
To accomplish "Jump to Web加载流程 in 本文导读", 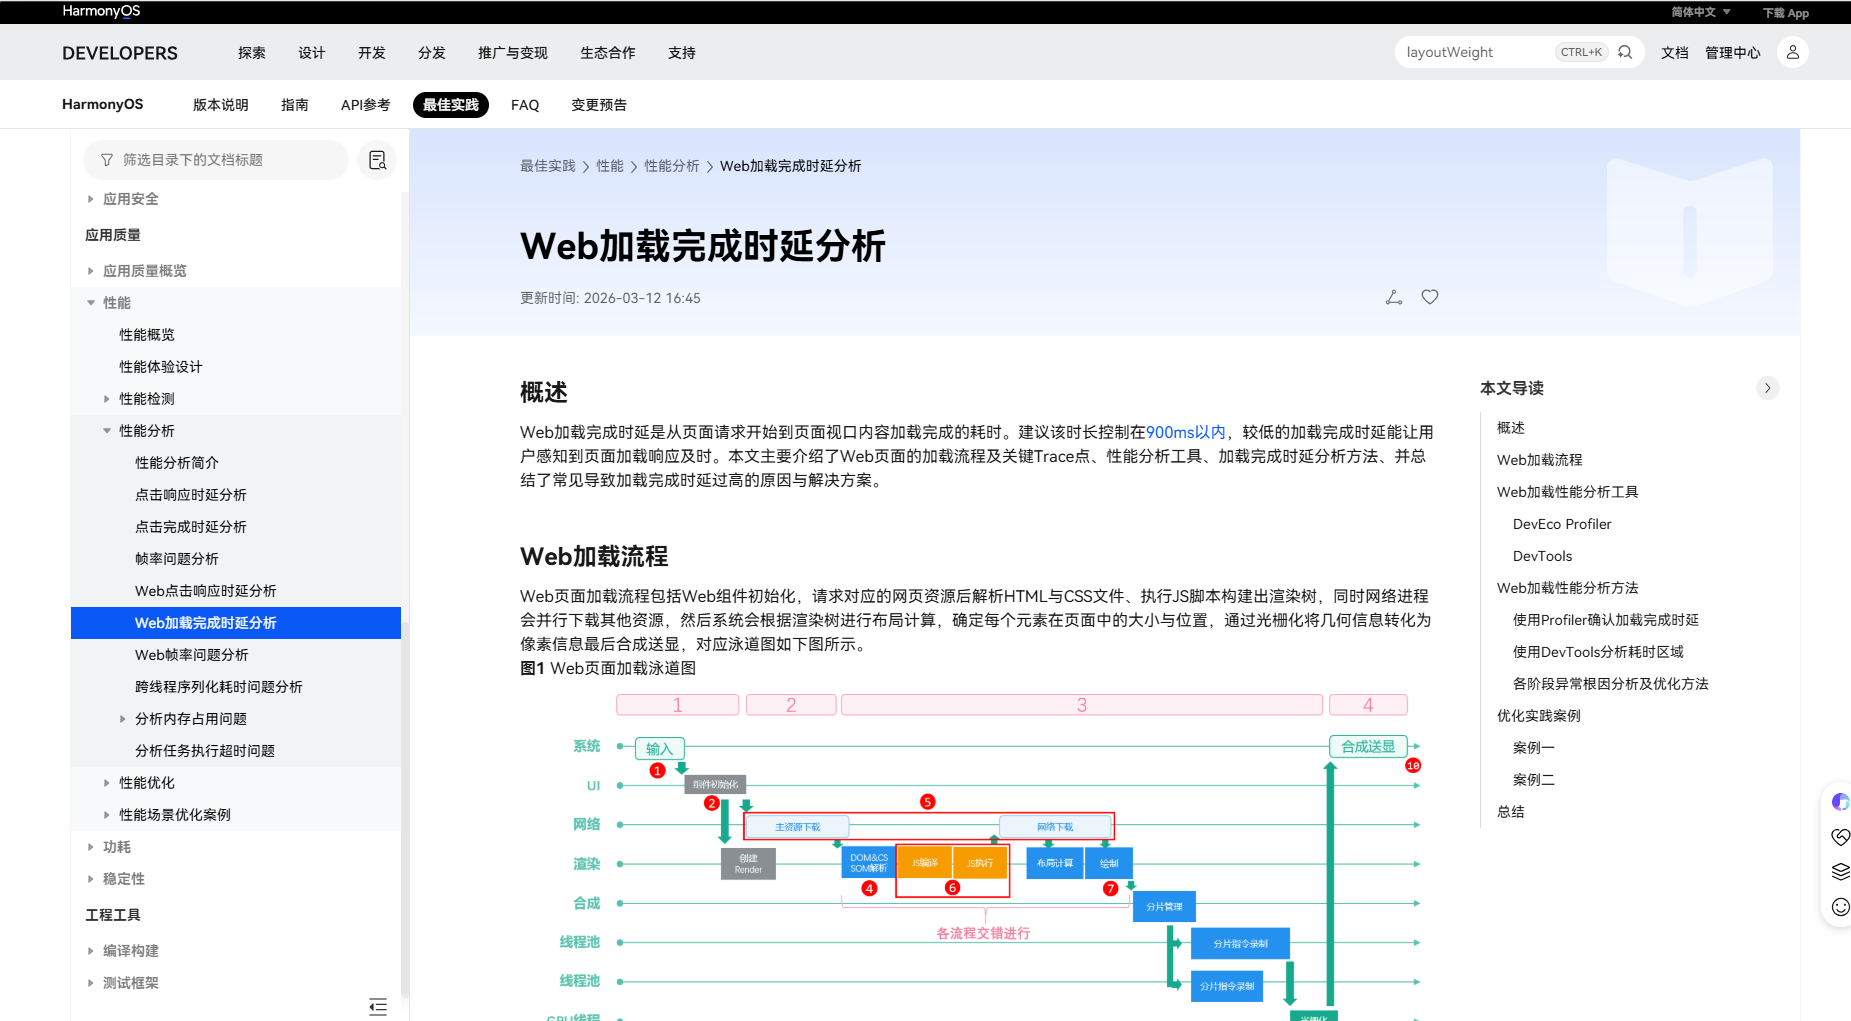I will click(x=1540, y=460).
